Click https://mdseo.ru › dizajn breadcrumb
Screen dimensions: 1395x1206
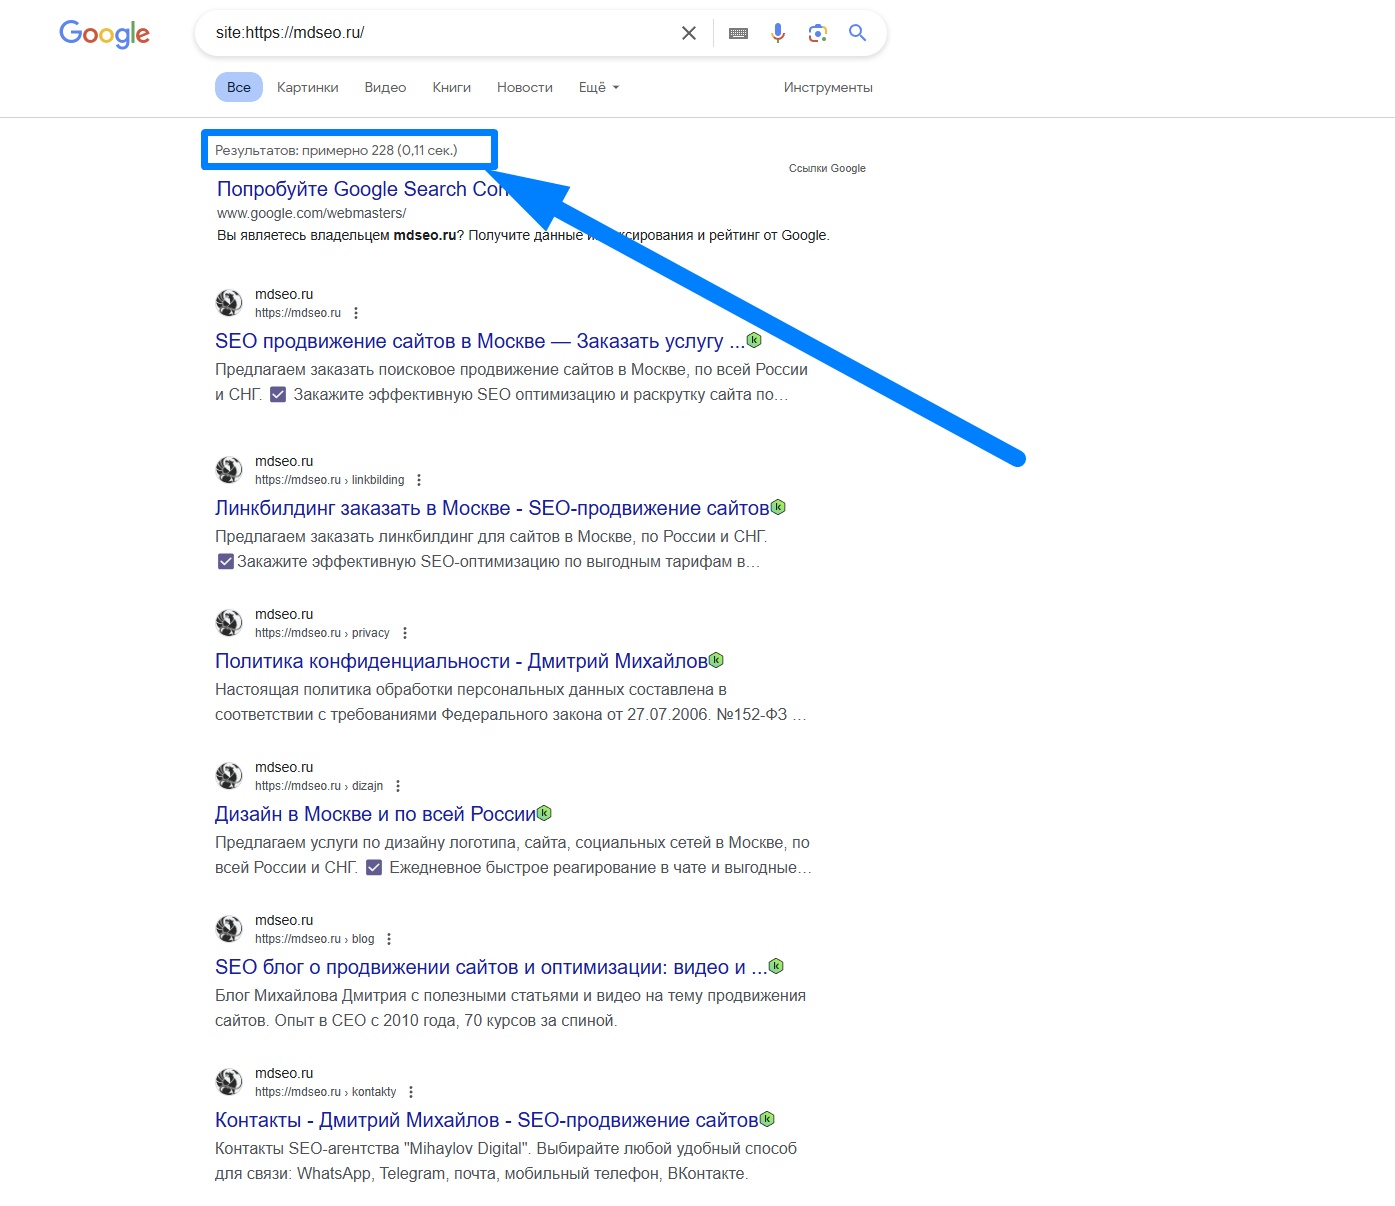[319, 786]
